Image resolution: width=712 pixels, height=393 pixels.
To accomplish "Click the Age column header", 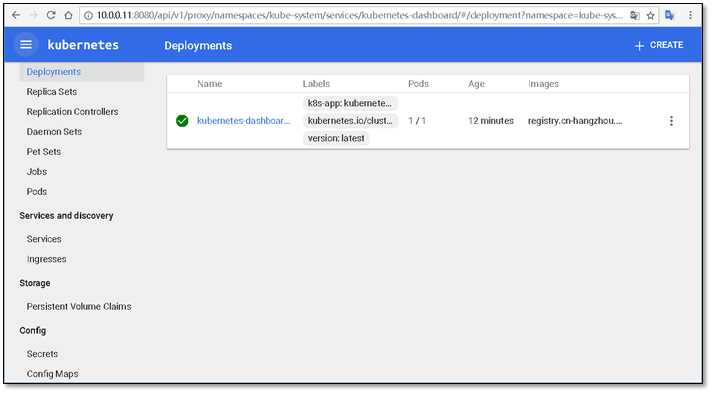I will click(476, 84).
